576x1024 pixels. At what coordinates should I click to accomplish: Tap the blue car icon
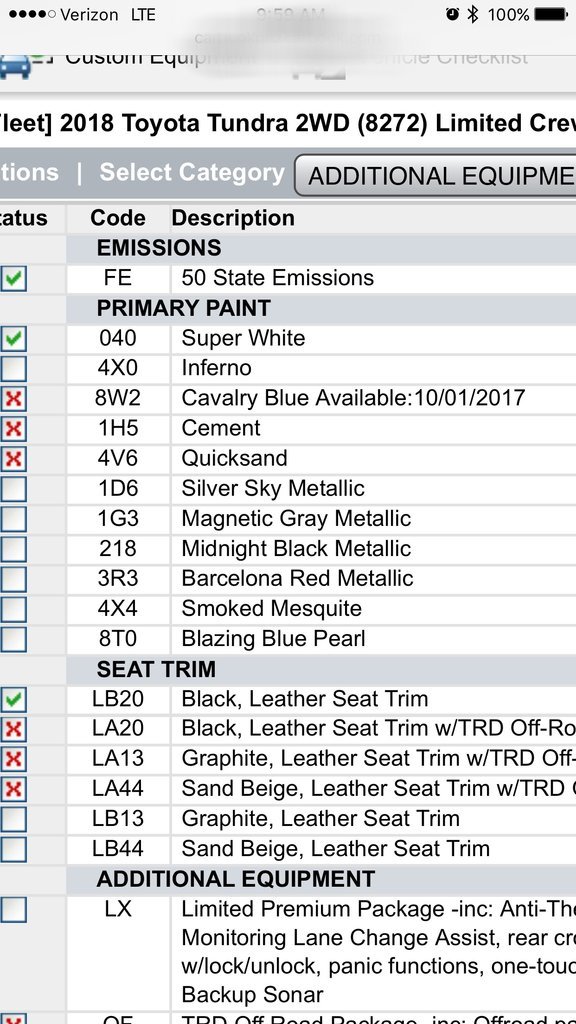[x=14, y=65]
